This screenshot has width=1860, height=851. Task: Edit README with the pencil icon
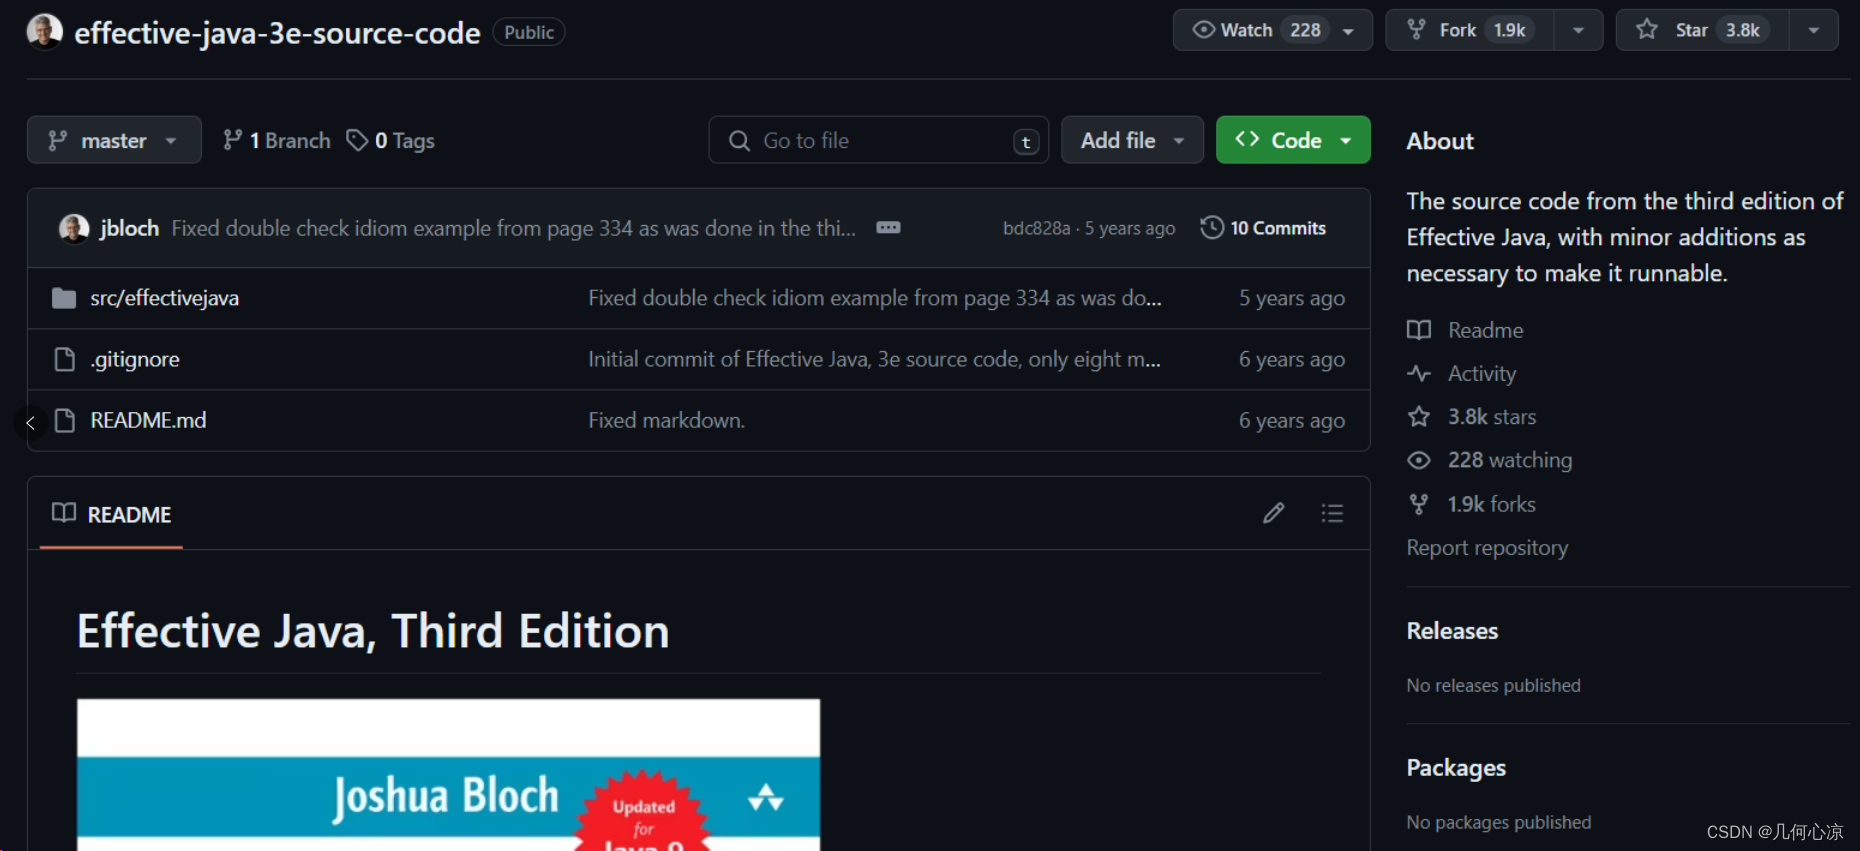(1273, 513)
